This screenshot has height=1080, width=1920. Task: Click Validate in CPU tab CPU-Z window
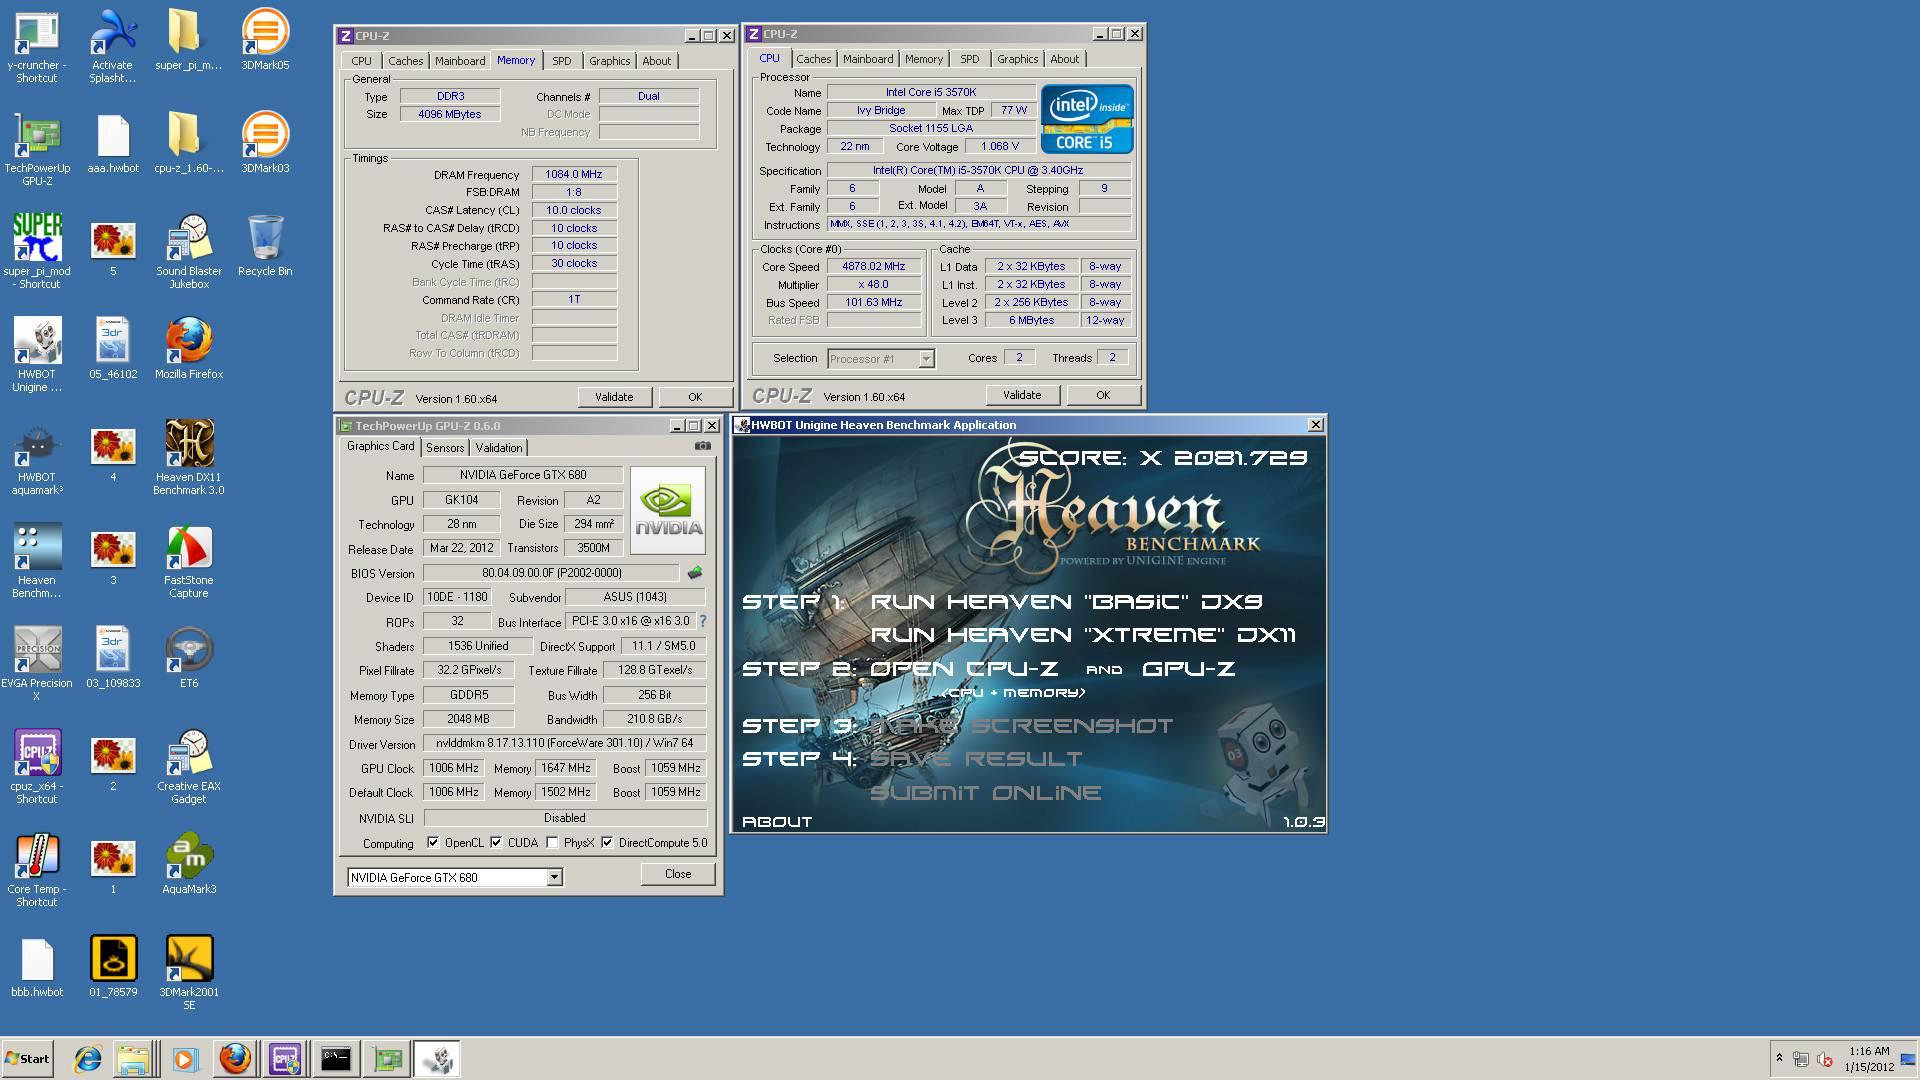tap(1022, 395)
